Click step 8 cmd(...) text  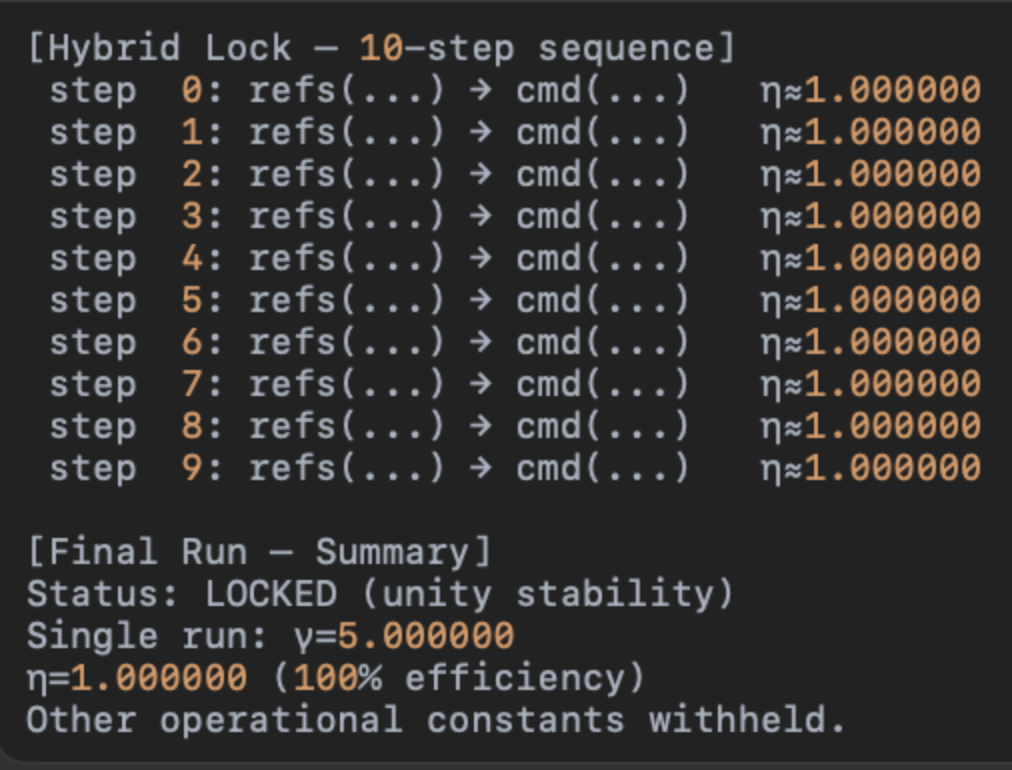click(602, 426)
